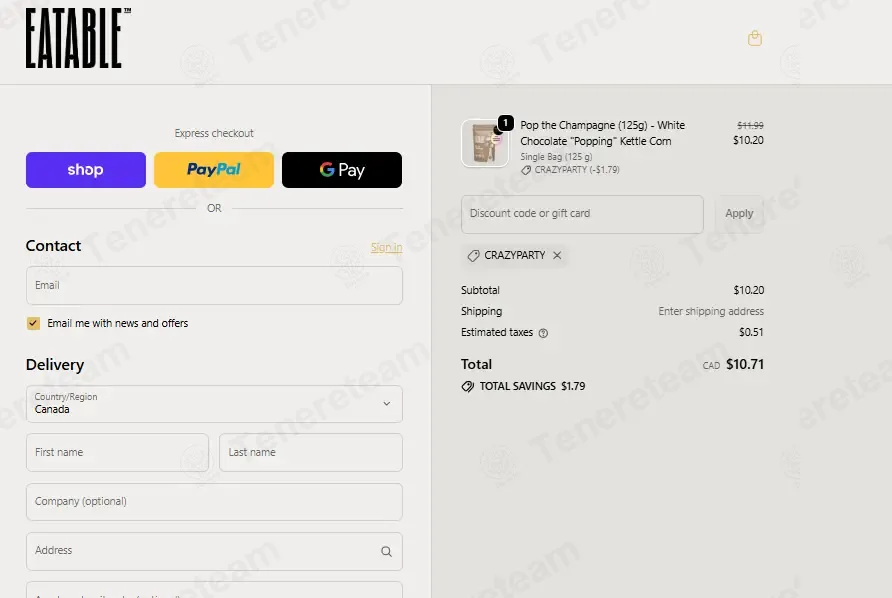
Task: Focus the discount code or gift card field
Action: click(582, 214)
